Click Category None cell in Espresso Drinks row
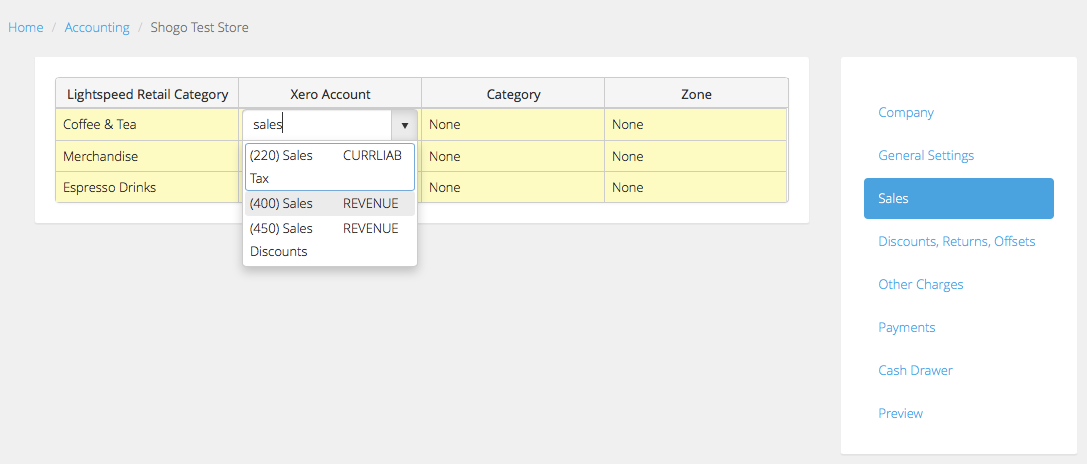1087x464 pixels. pyautogui.click(x=513, y=187)
